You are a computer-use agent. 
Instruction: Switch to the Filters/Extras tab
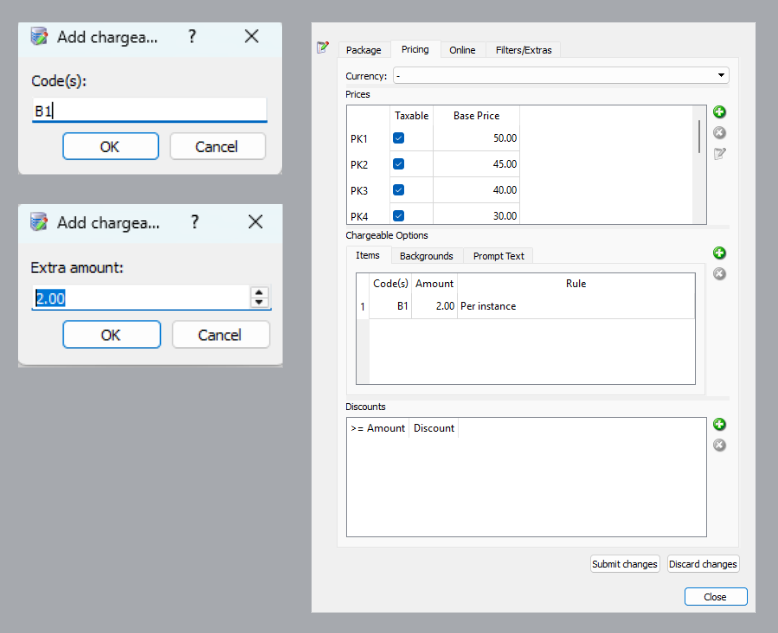point(523,50)
